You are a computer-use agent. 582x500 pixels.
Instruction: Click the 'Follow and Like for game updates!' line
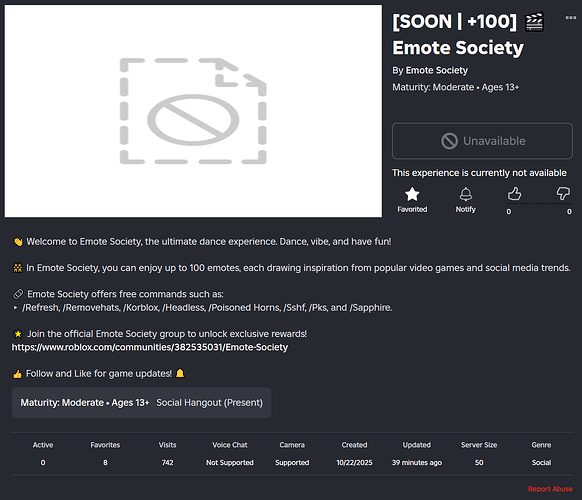(x=99, y=373)
